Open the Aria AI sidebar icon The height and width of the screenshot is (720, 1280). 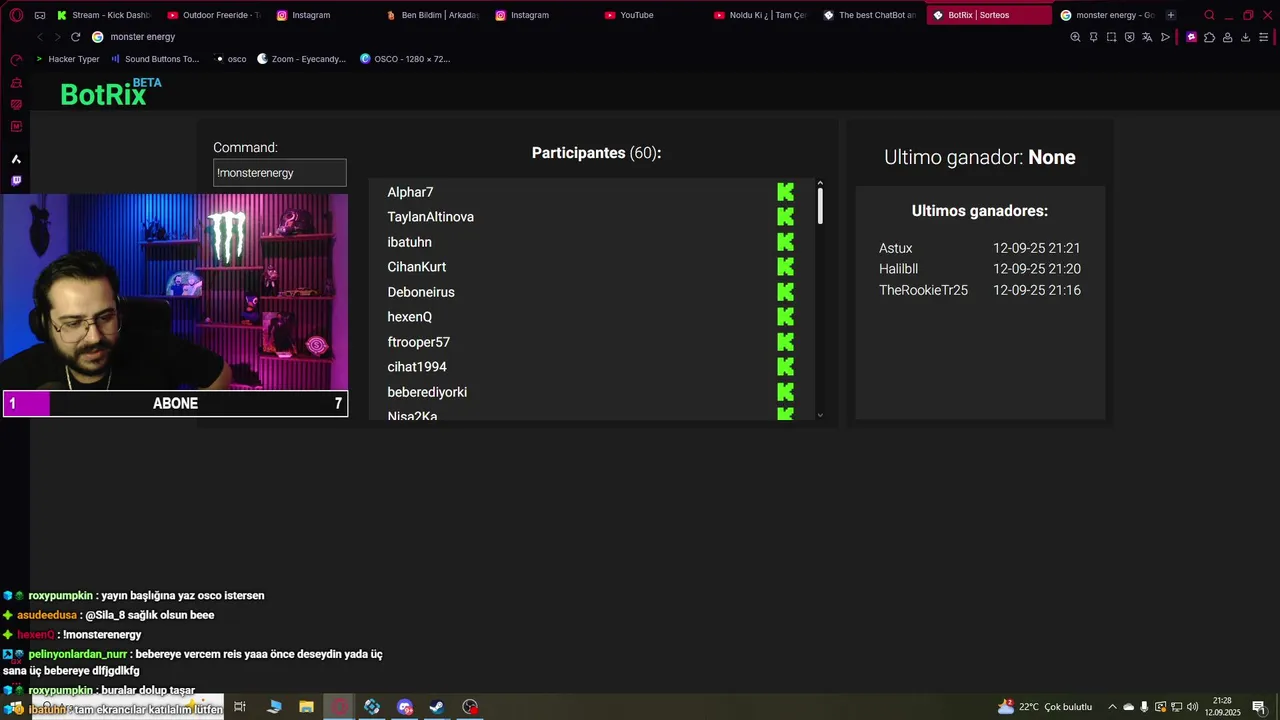coord(16,159)
